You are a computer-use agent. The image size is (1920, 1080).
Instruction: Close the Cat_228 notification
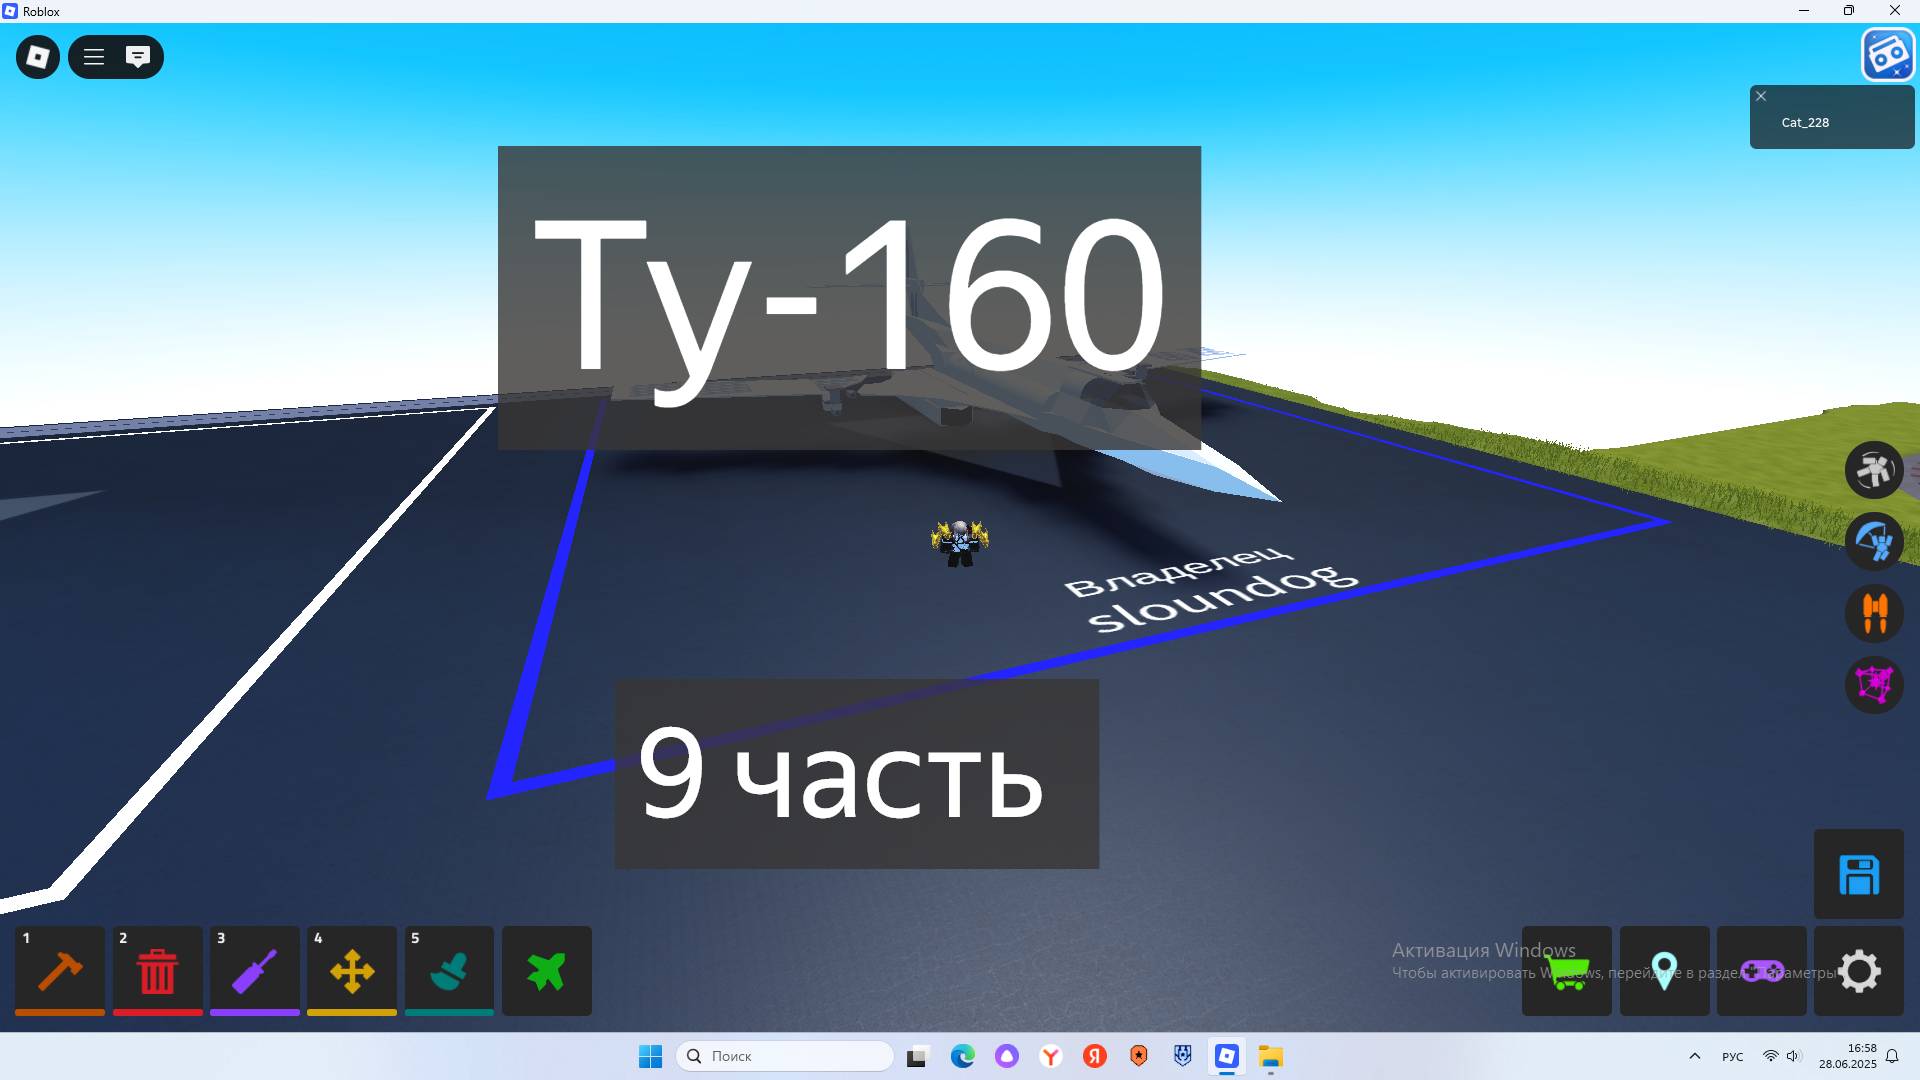coord(1761,96)
